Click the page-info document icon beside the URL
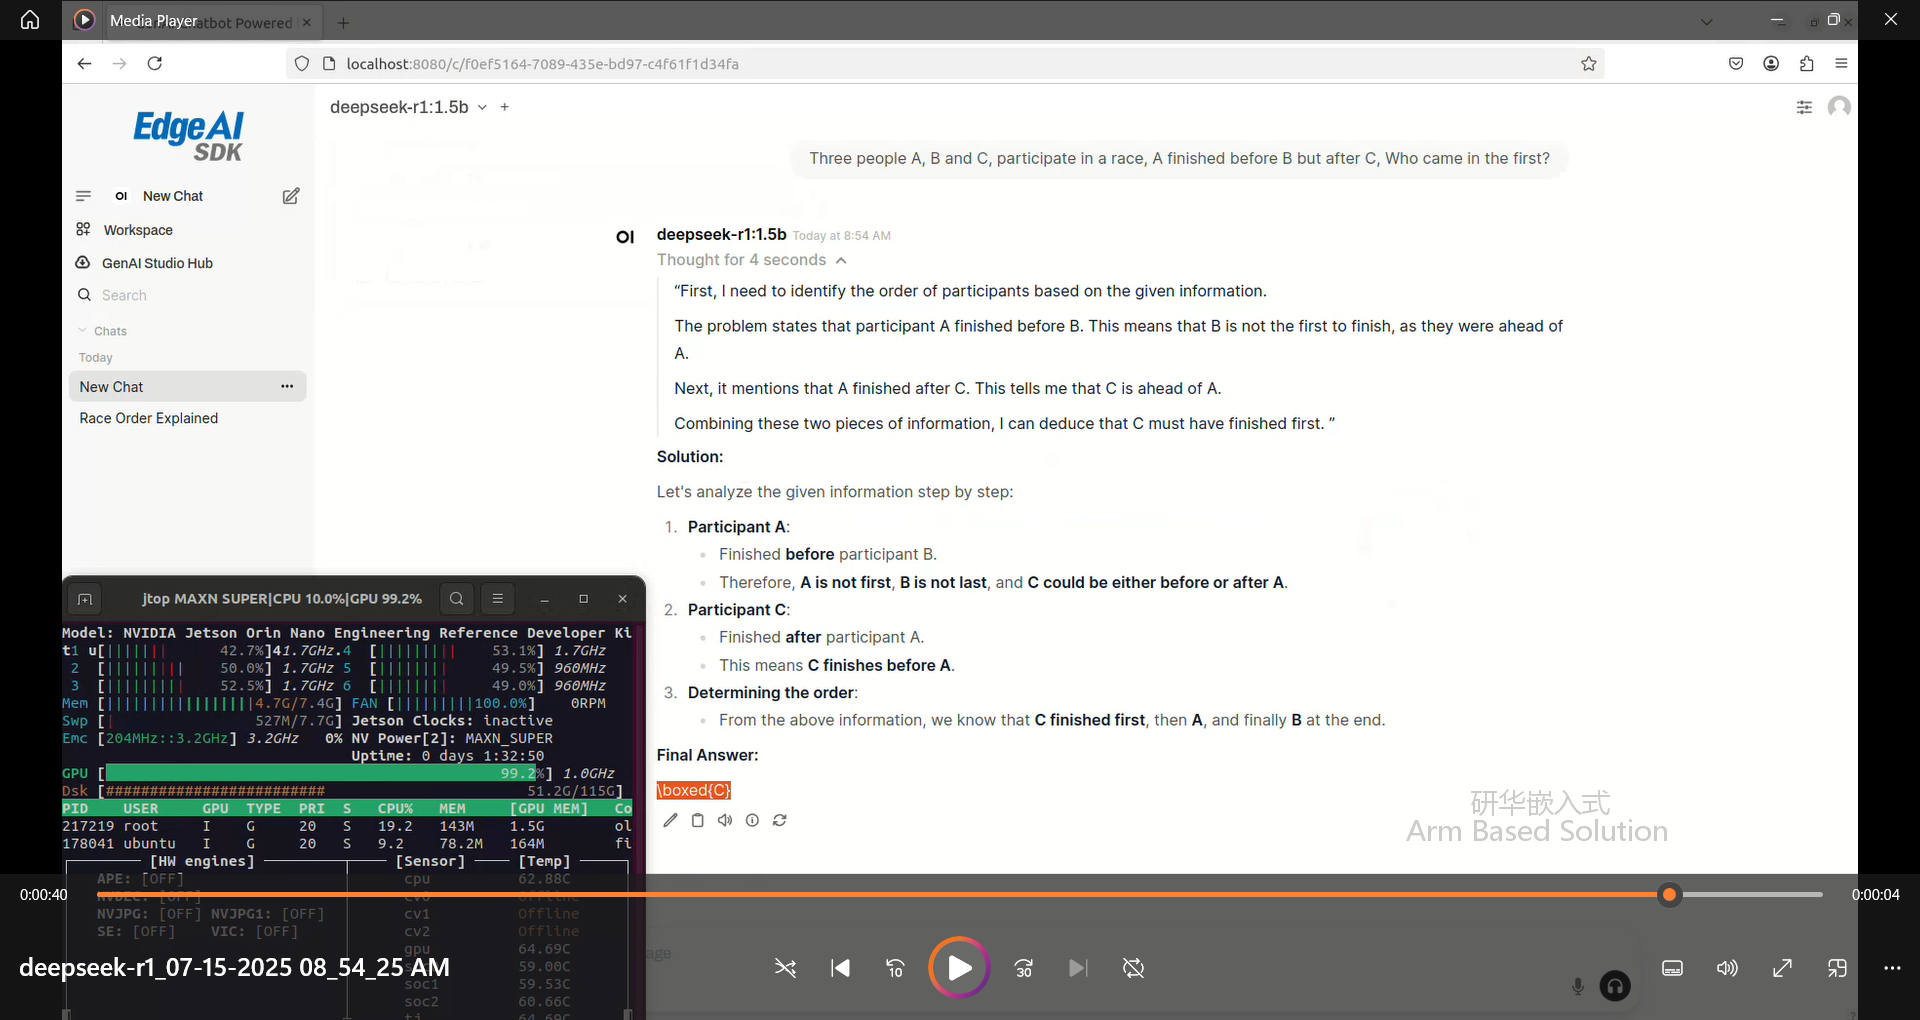 pos(329,64)
